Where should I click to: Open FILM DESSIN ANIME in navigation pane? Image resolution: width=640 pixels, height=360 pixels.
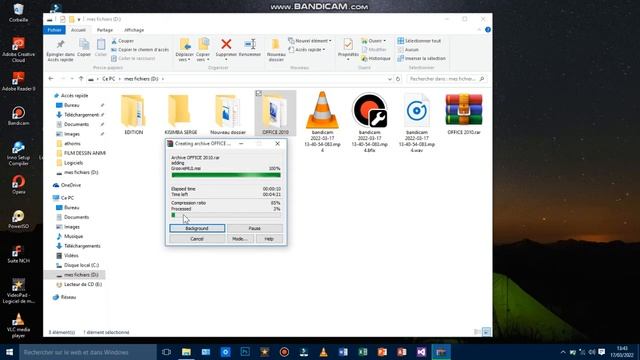84,153
